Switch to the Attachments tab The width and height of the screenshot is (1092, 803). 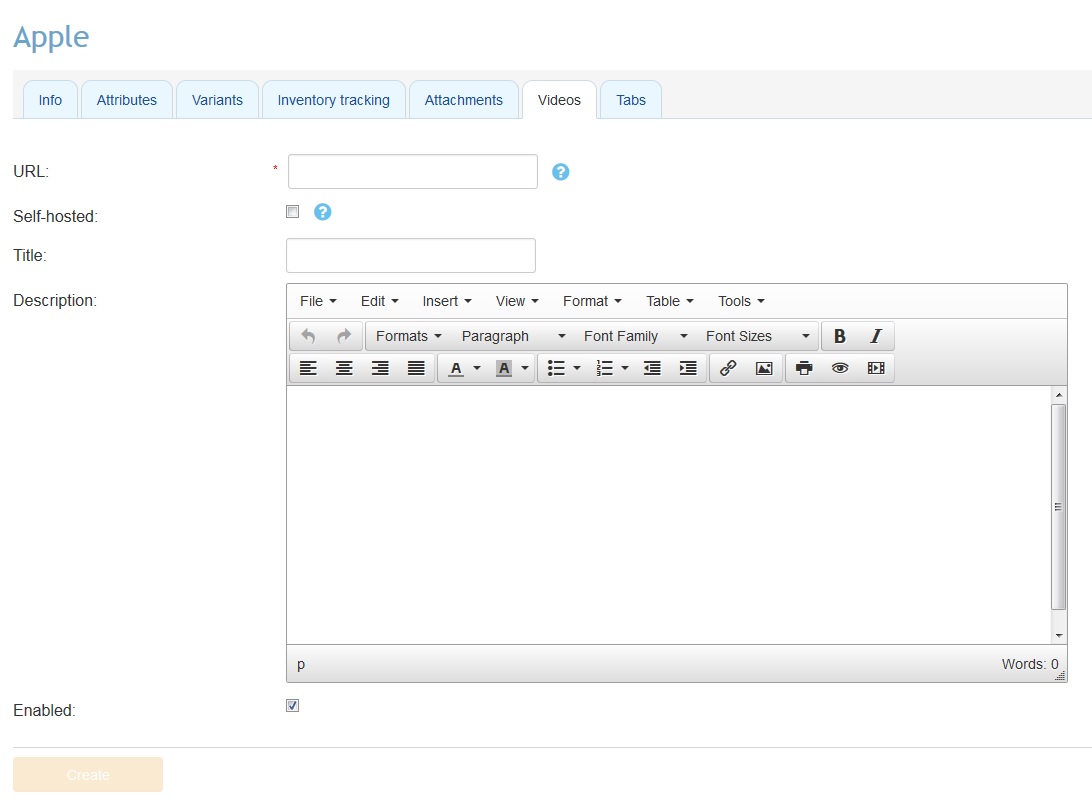[x=464, y=100]
